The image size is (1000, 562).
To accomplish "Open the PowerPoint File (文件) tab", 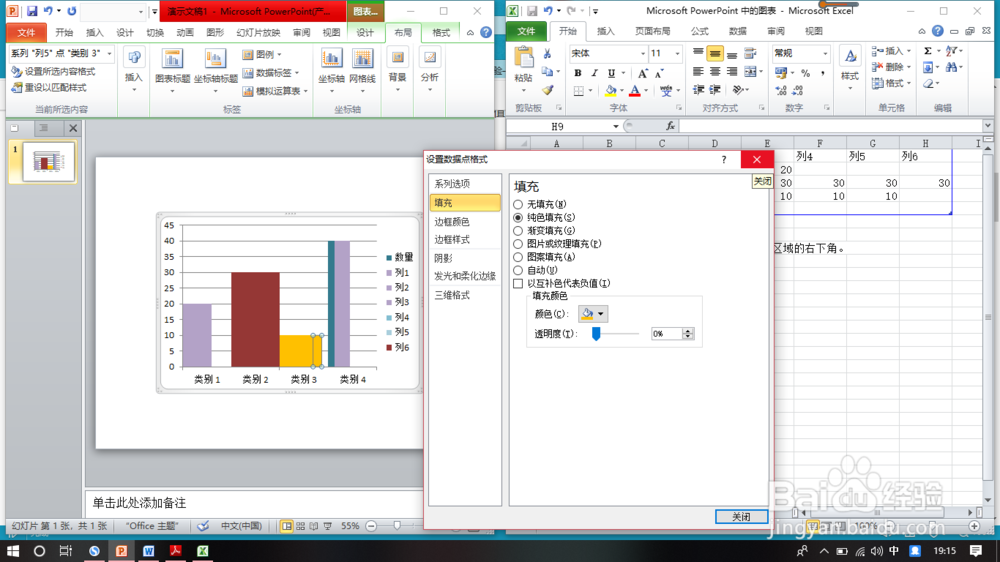I will (26, 33).
